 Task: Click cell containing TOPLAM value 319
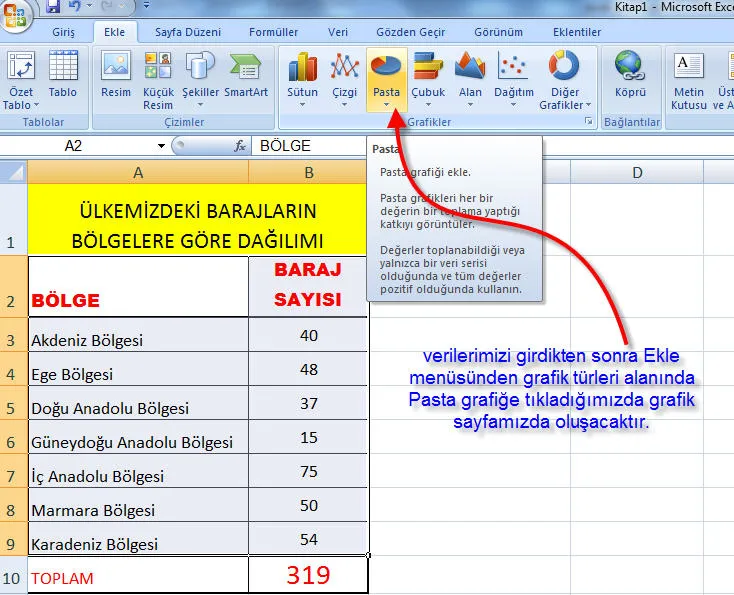click(x=308, y=576)
